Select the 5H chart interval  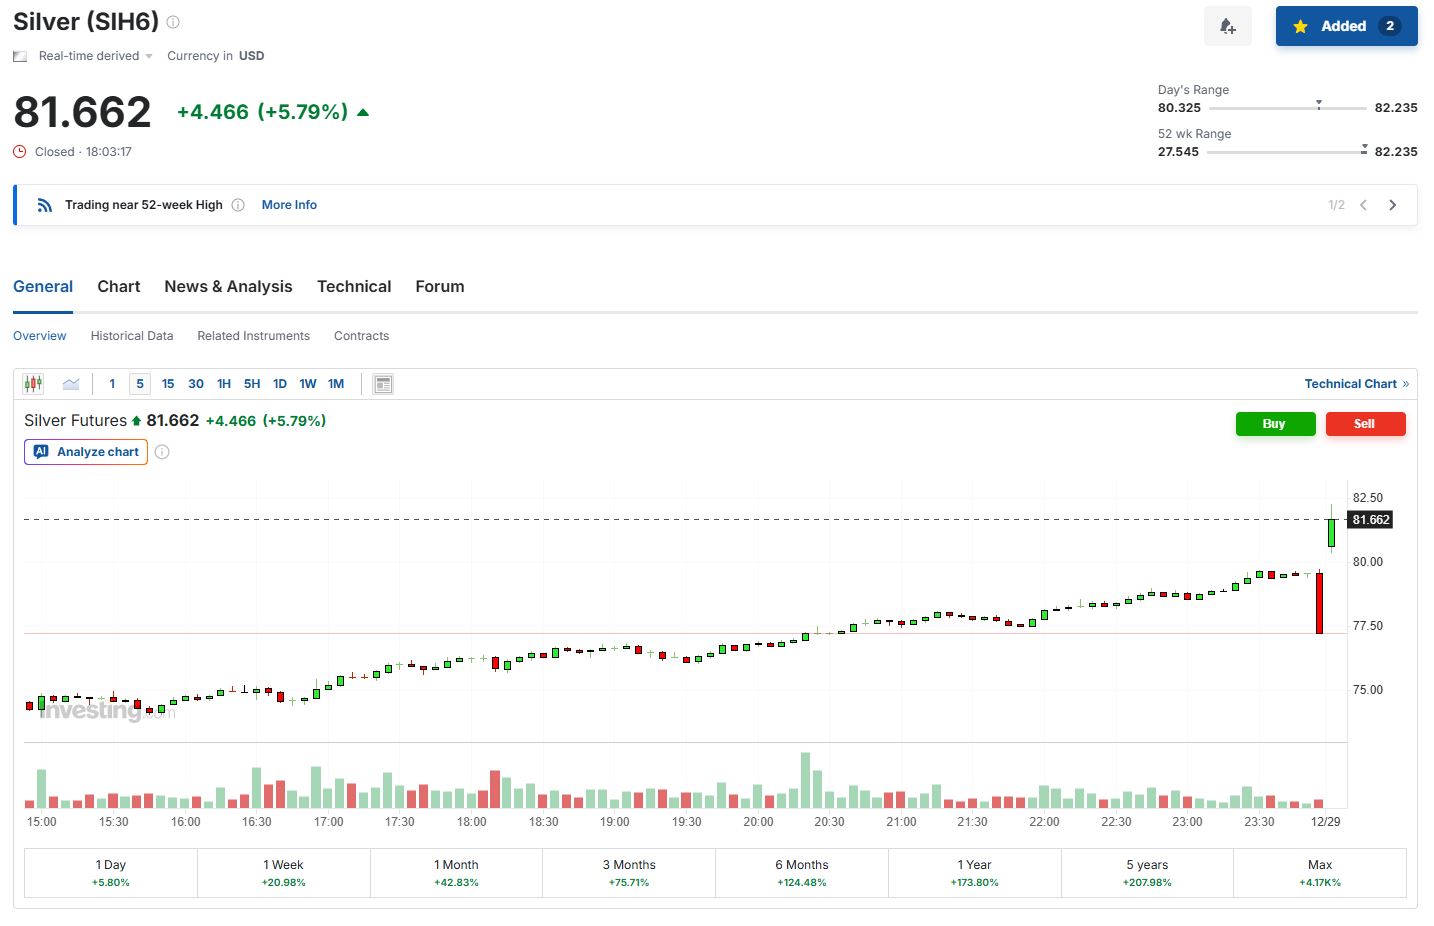252,384
